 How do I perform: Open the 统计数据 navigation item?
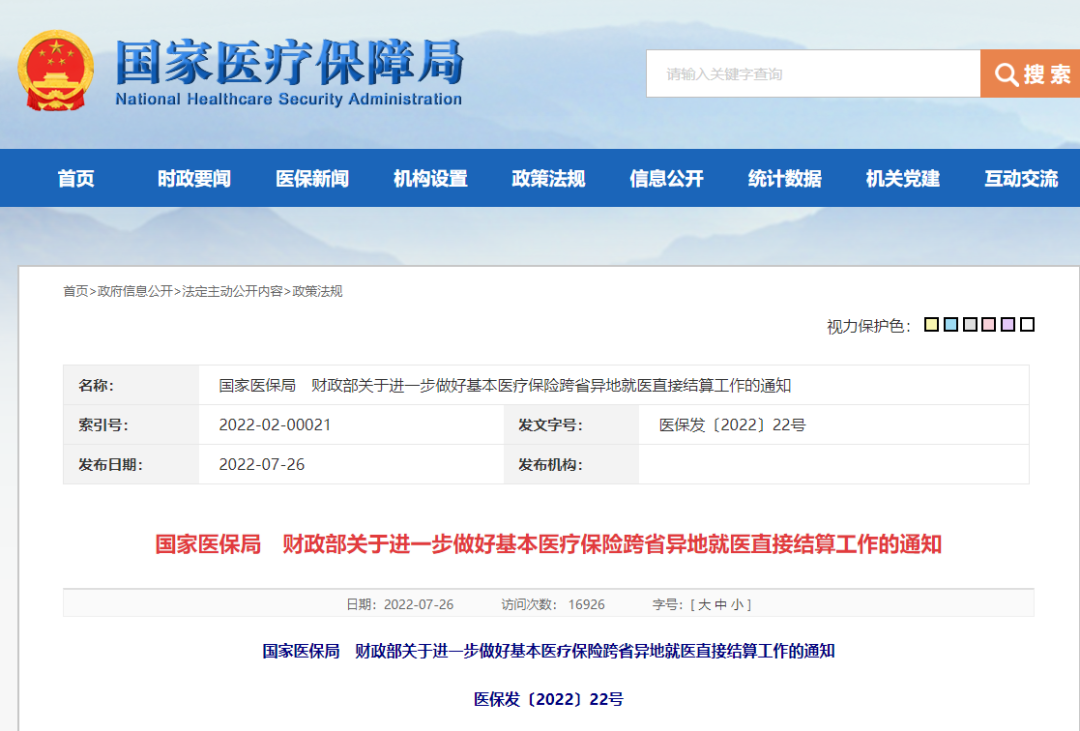[x=785, y=178]
